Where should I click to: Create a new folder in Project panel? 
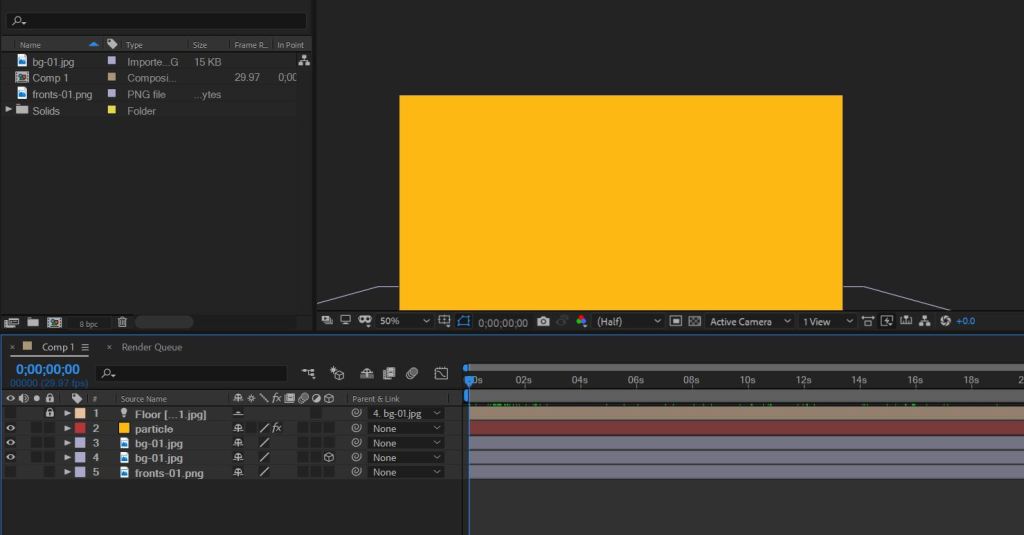(x=33, y=323)
